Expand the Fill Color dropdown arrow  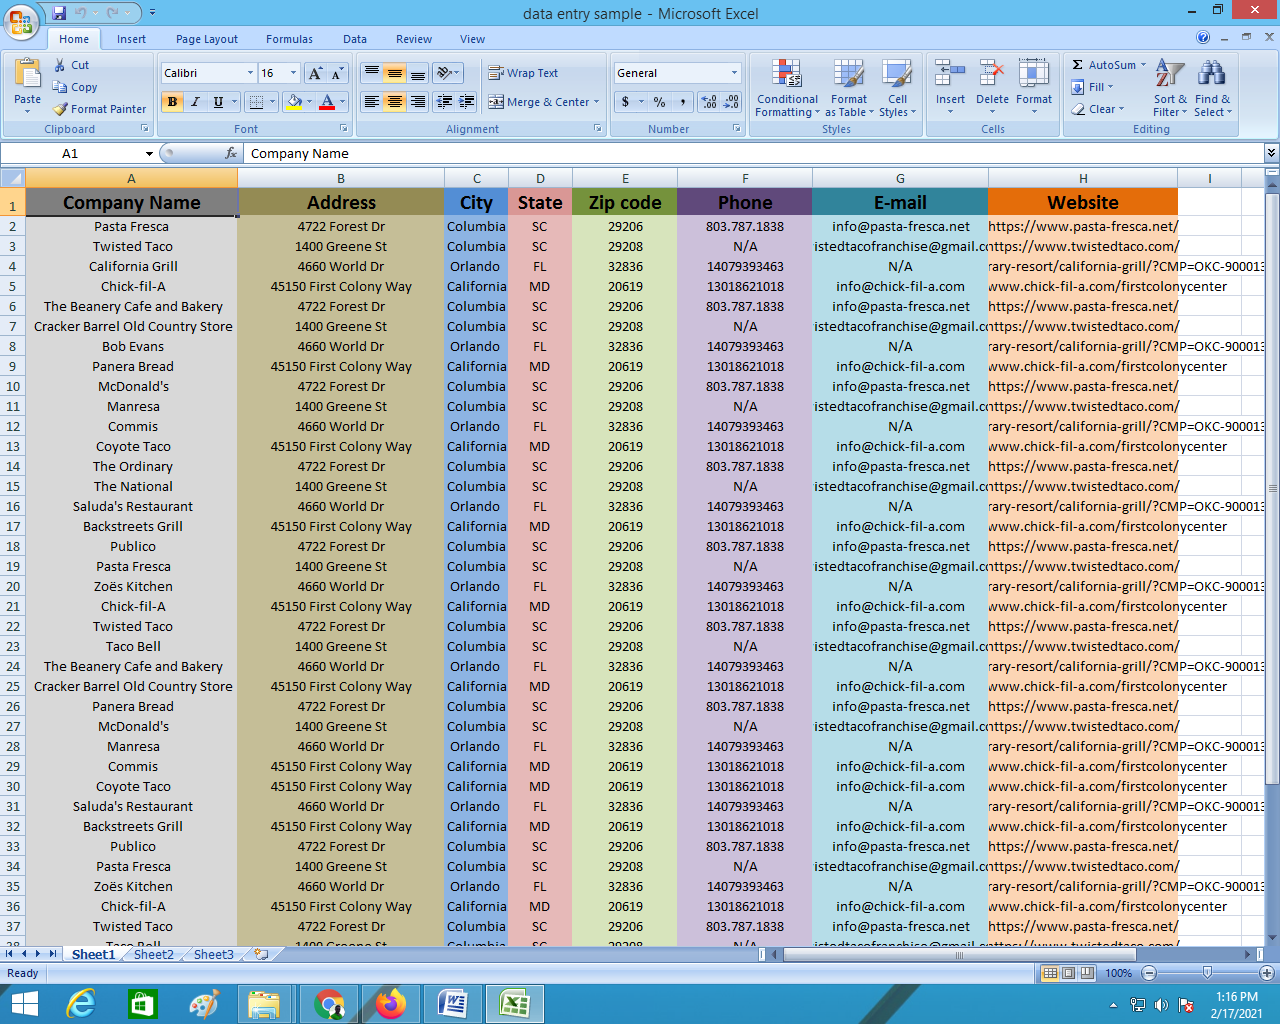[311, 102]
